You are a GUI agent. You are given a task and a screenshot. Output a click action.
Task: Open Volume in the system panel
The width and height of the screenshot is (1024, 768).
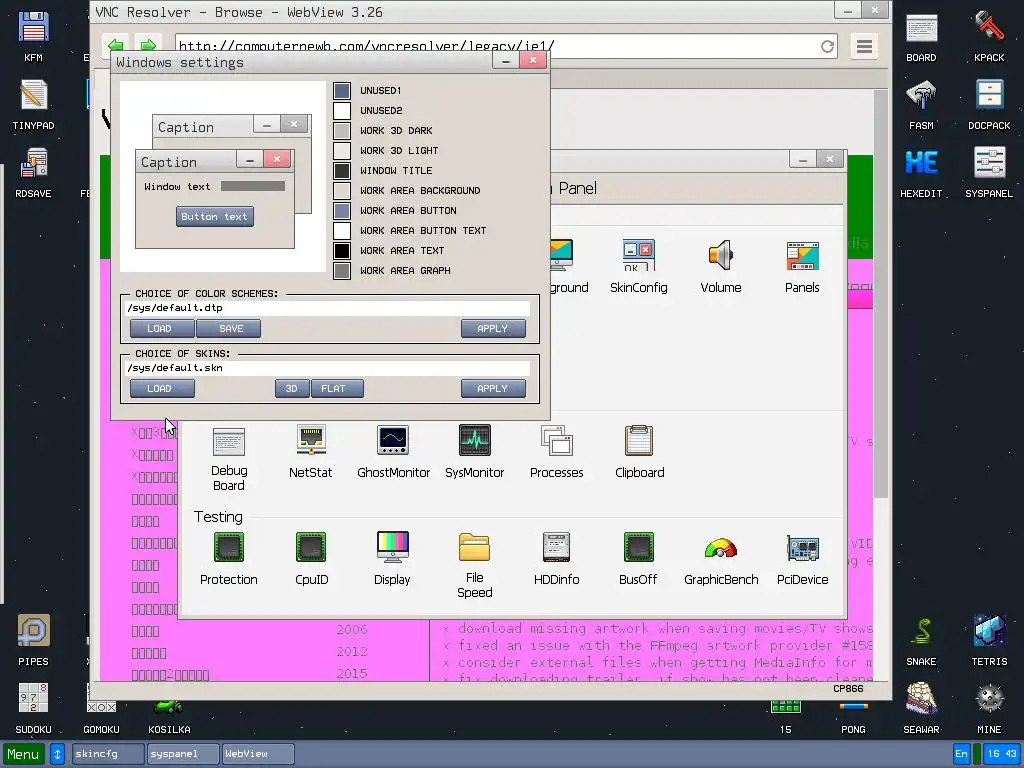[x=720, y=266]
